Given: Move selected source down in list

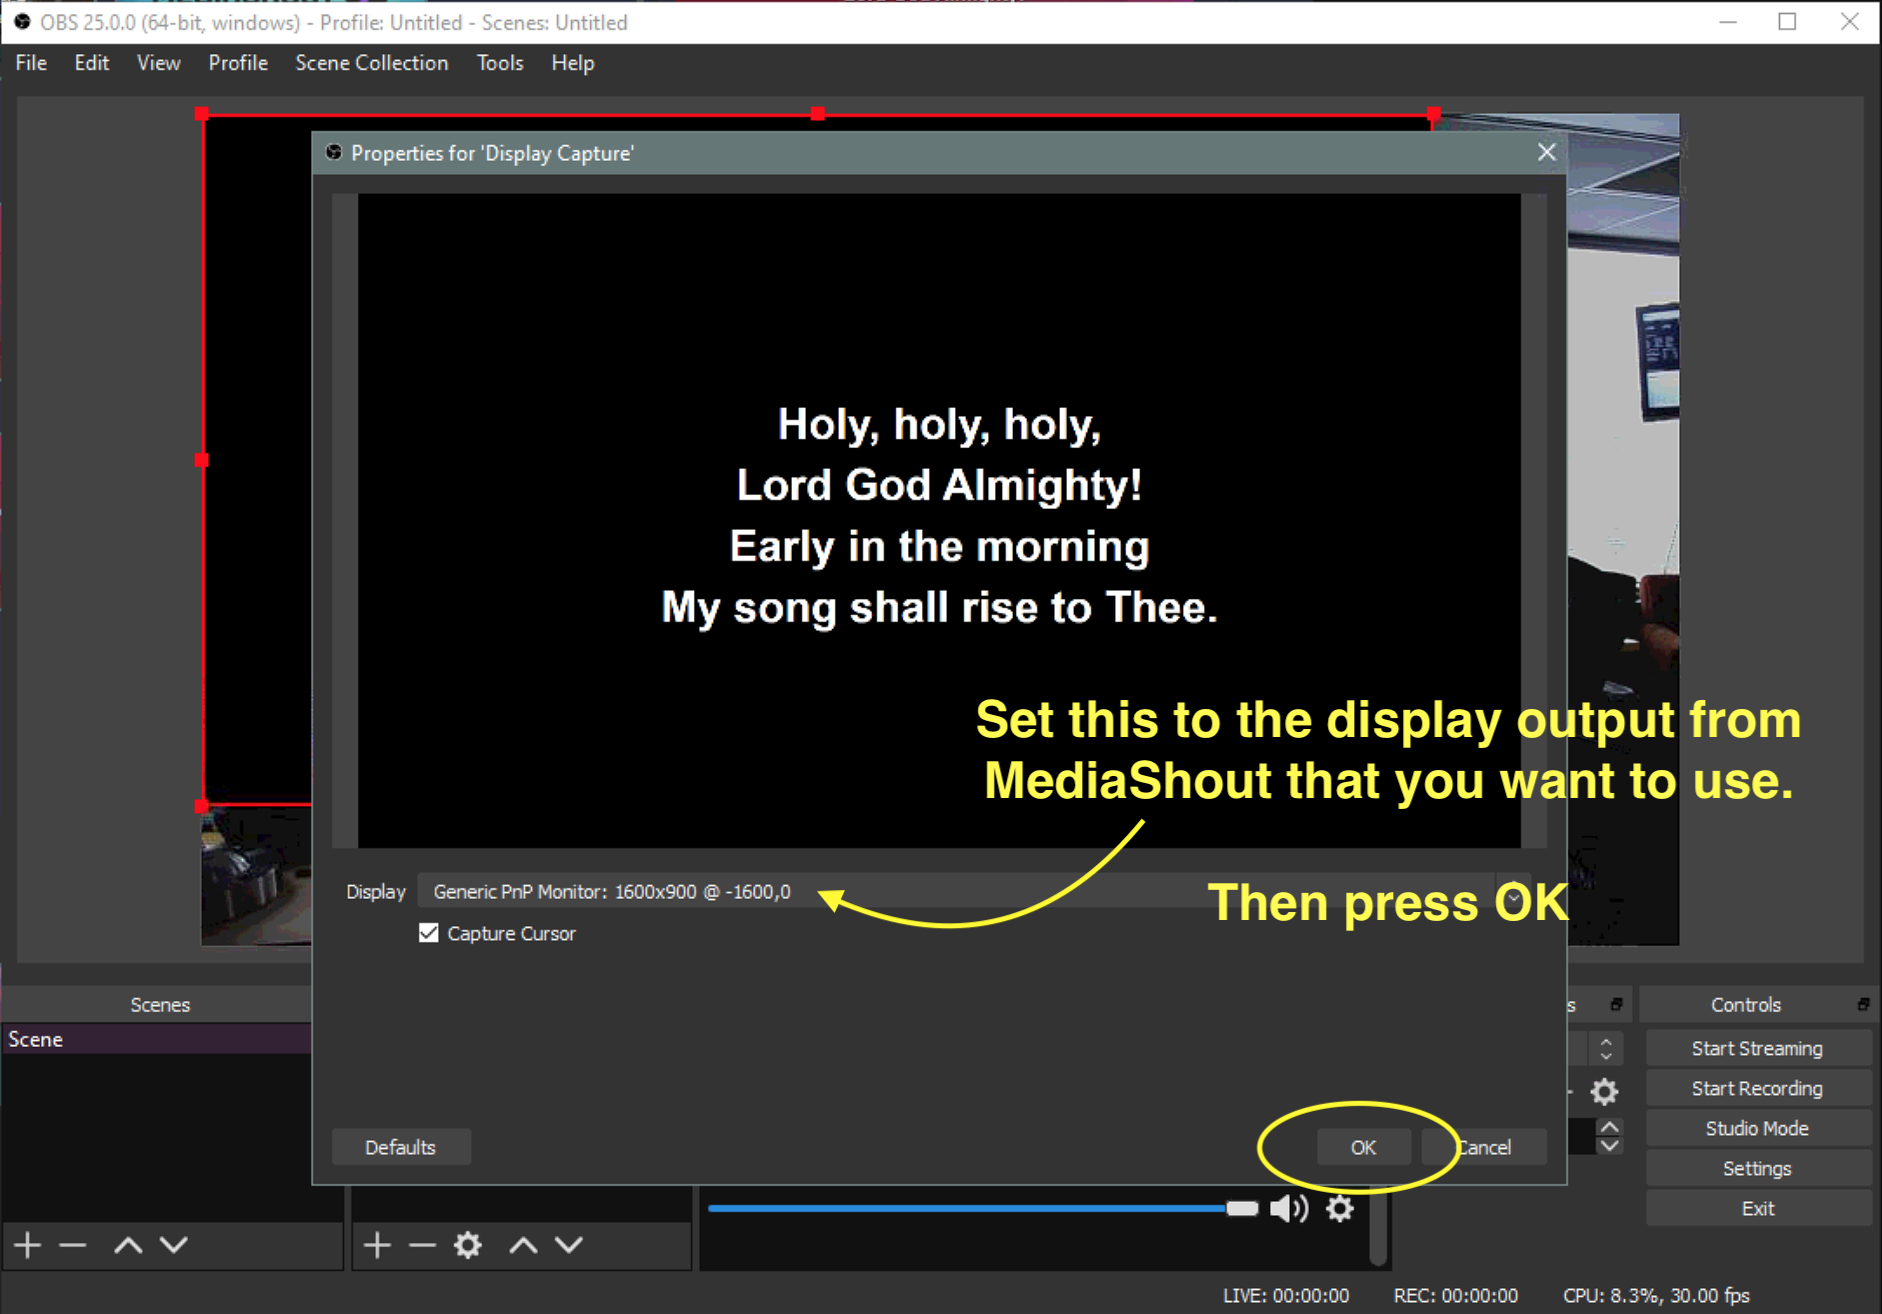Looking at the screenshot, I should tap(569, 1245).
